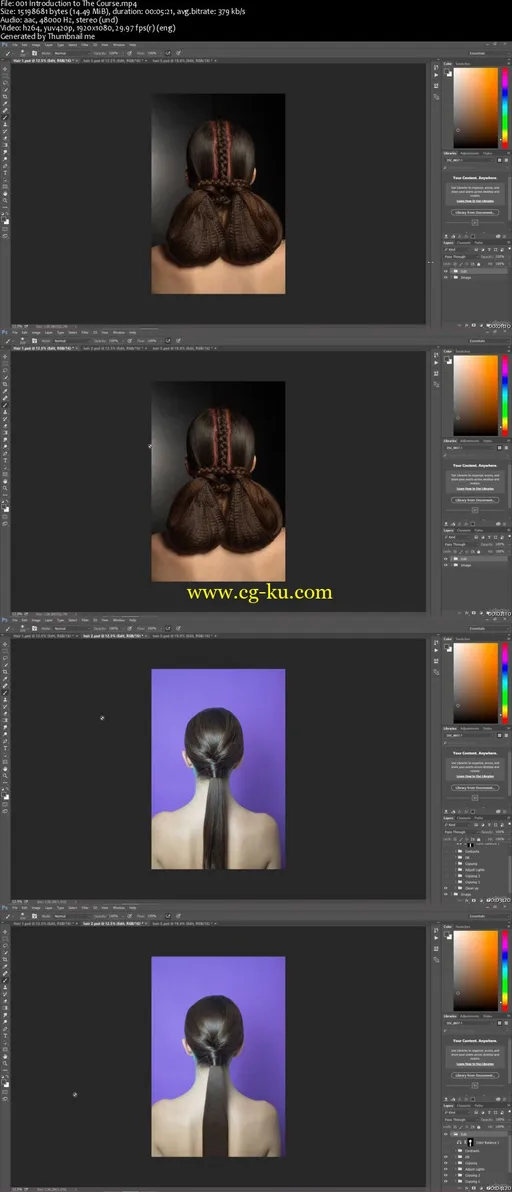The width and height of the screenshot is (512, 1192).
Task: Click the type layer filter icon in the top frame
Action: pyautogui.click(x=489, y=249)
